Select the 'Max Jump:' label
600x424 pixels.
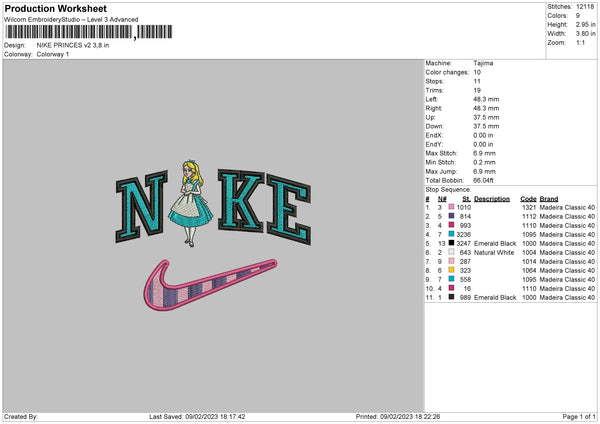[x=441, y=171]
